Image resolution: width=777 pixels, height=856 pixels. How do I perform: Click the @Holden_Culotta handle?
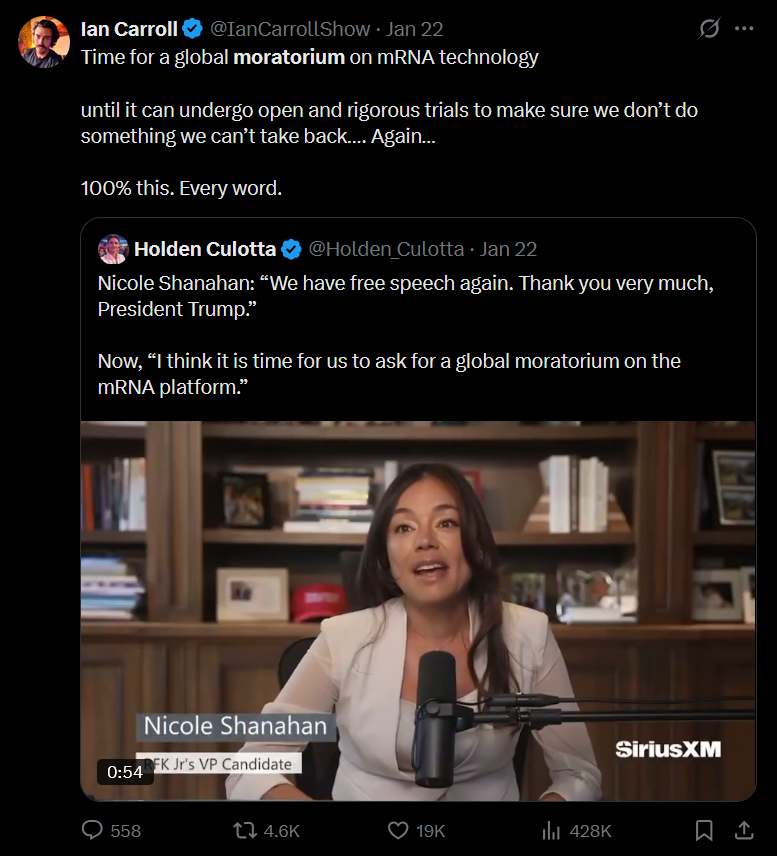coord(386,249)
